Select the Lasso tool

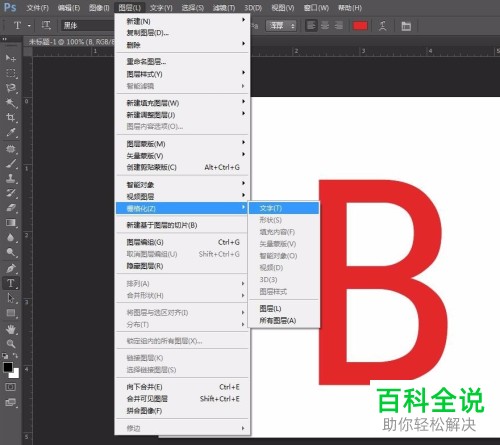11,88
